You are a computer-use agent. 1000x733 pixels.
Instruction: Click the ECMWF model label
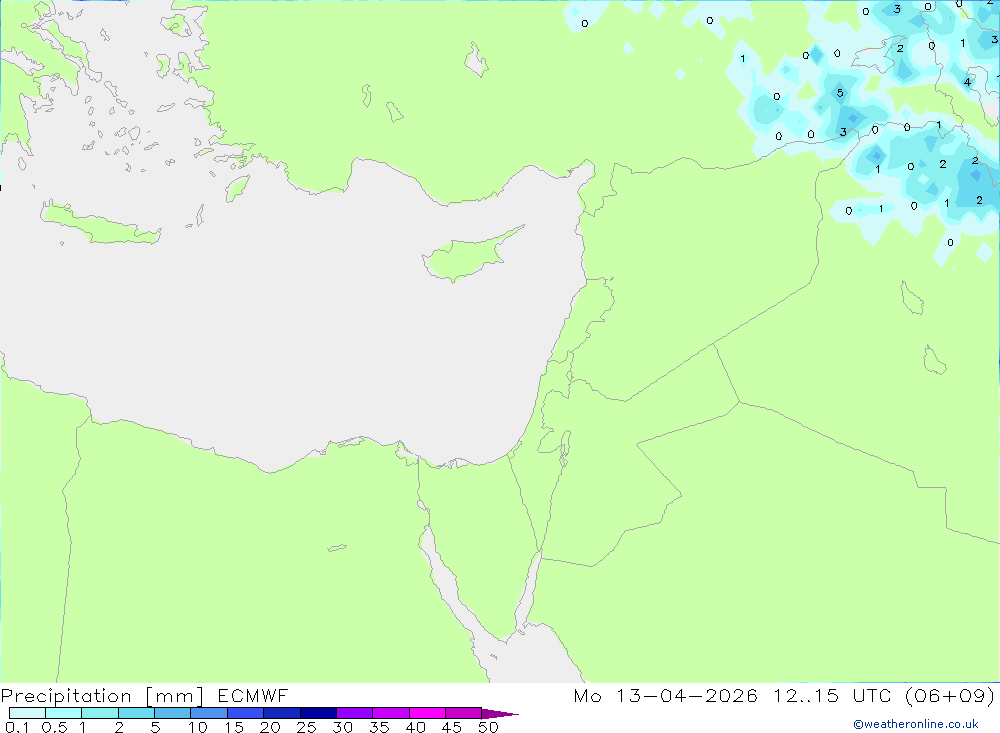pyautogui.click(x=253, y=695)
